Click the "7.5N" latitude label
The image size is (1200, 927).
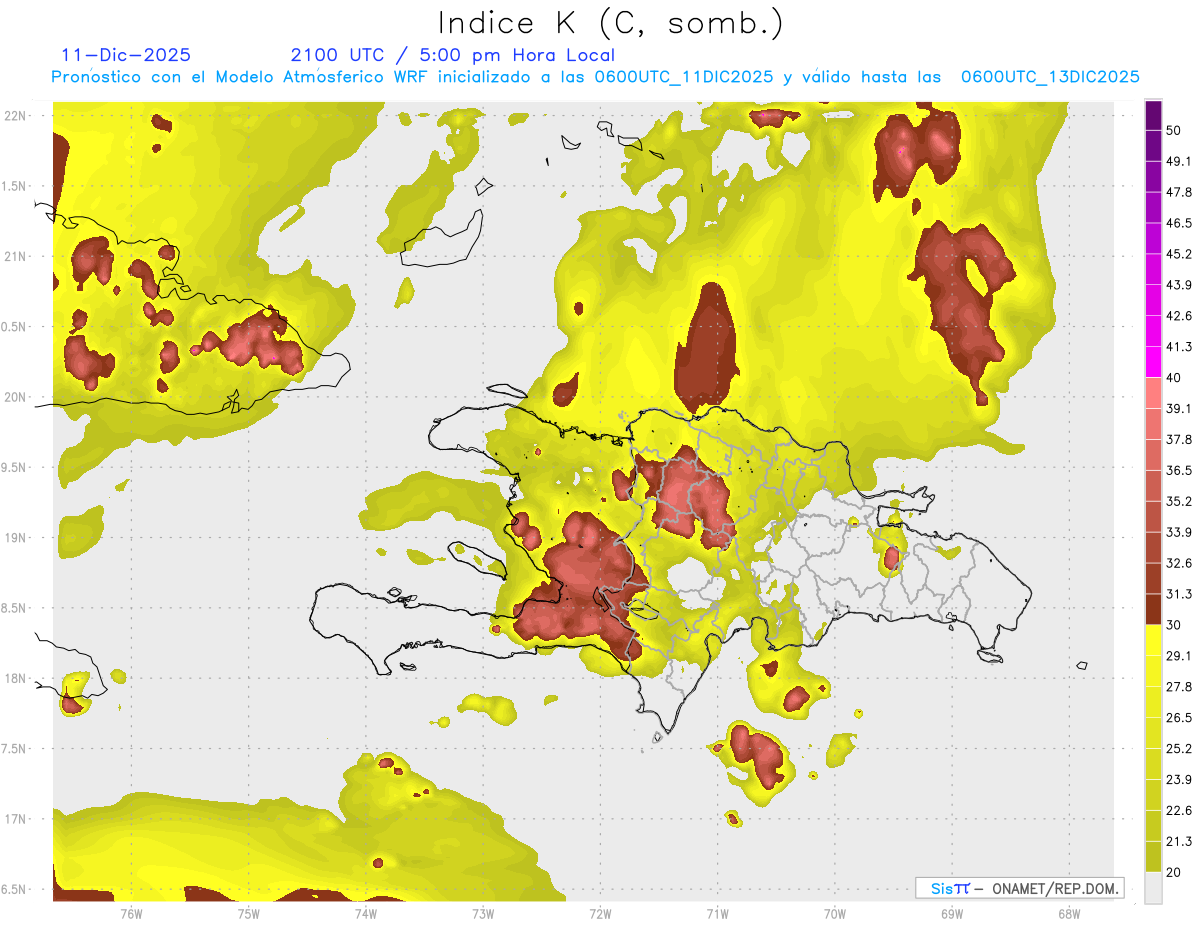(14, 748)
